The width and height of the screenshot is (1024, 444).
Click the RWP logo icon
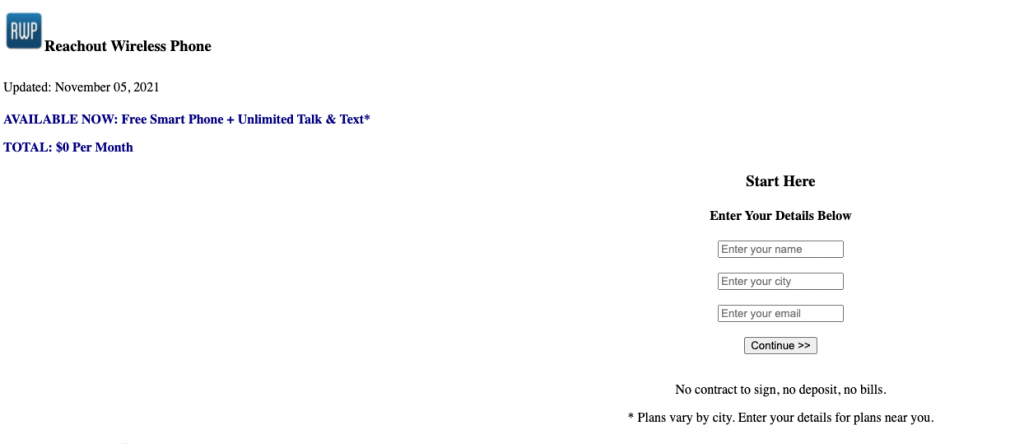23,31
